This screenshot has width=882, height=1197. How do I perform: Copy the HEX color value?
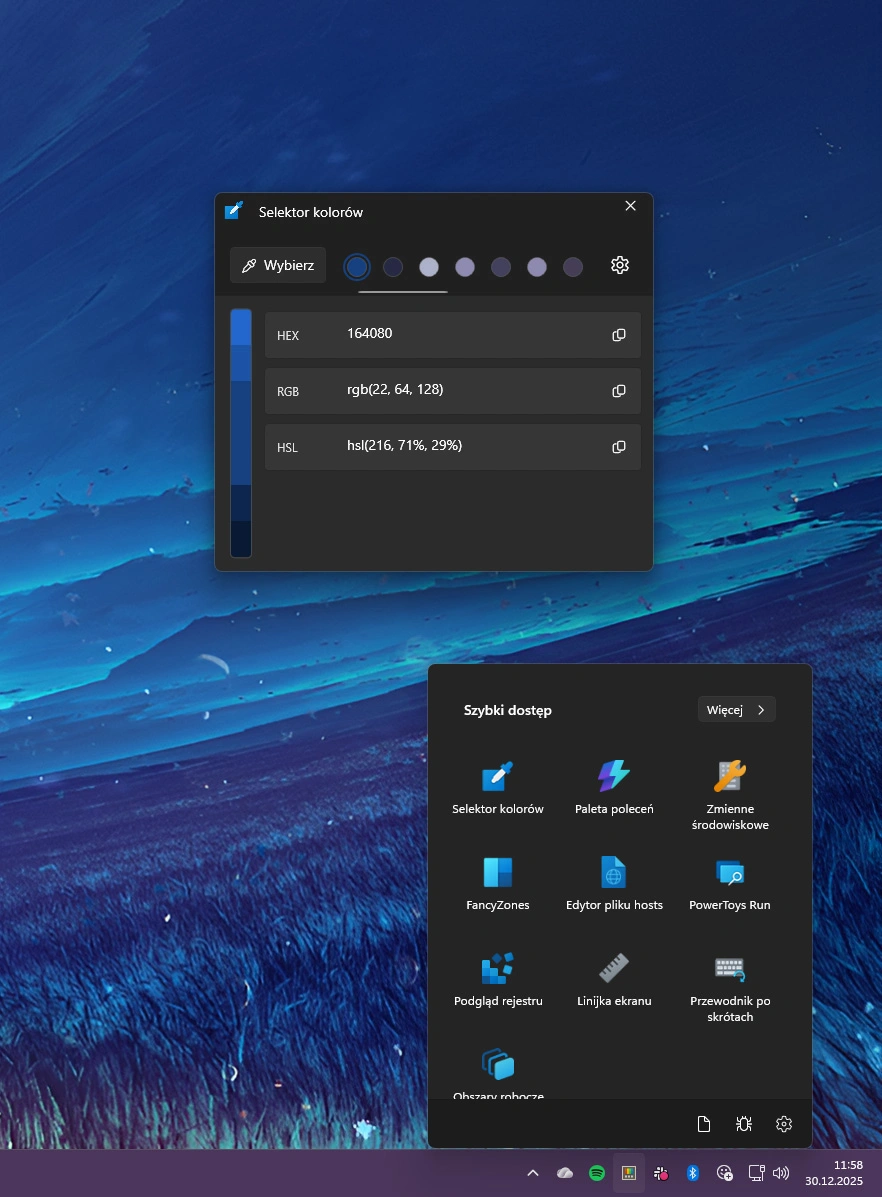pyautogui.click(x=619, y=335)
